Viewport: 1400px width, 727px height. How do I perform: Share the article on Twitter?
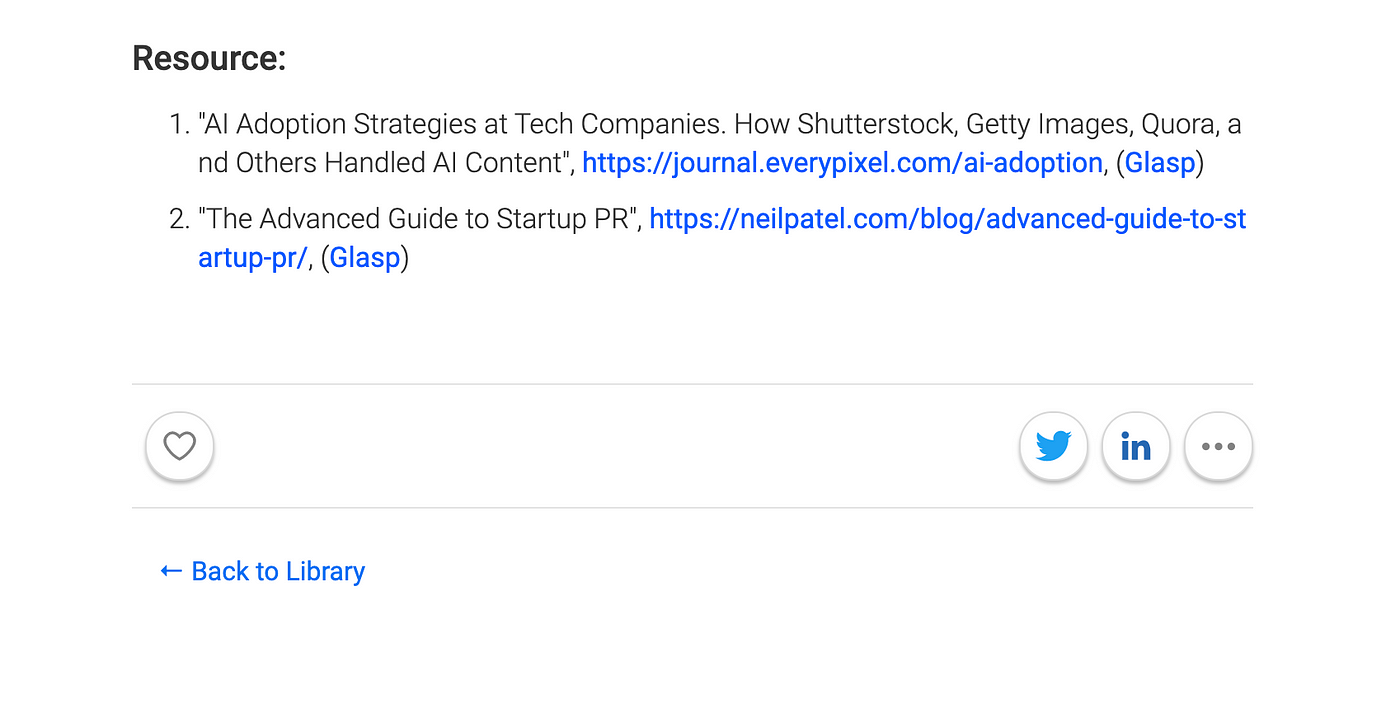(x=1053, y=446)
